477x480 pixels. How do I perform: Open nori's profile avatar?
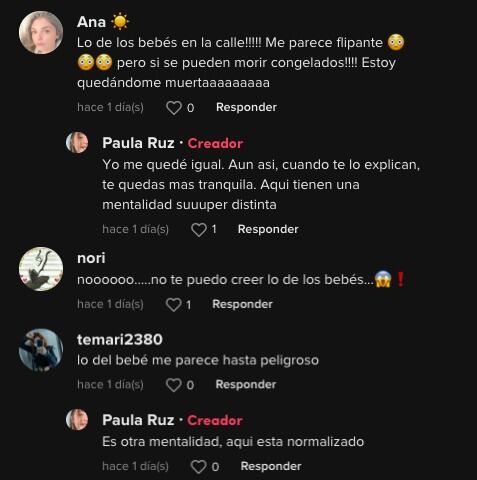click(x=41, y=269)
